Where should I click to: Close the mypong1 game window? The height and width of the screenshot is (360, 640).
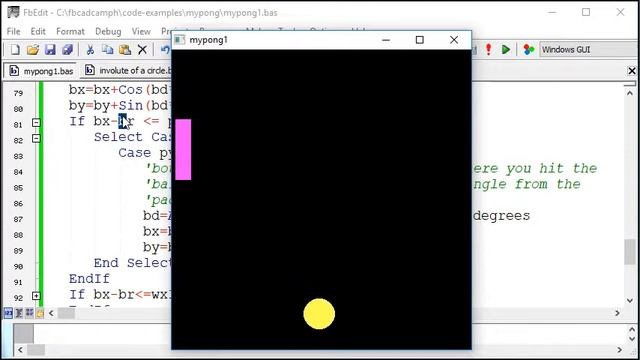tap(454, 40)
